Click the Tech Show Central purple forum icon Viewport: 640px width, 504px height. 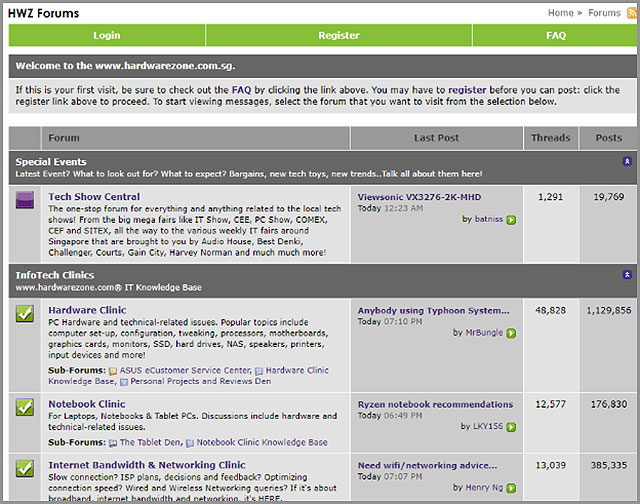click(26, 200)
